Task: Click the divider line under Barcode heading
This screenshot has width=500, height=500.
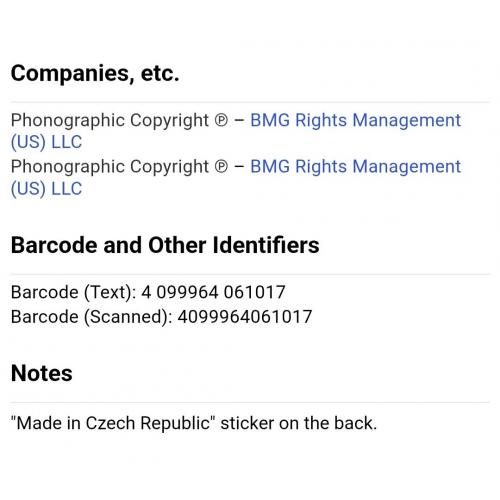Action: [x=250, y=274]
